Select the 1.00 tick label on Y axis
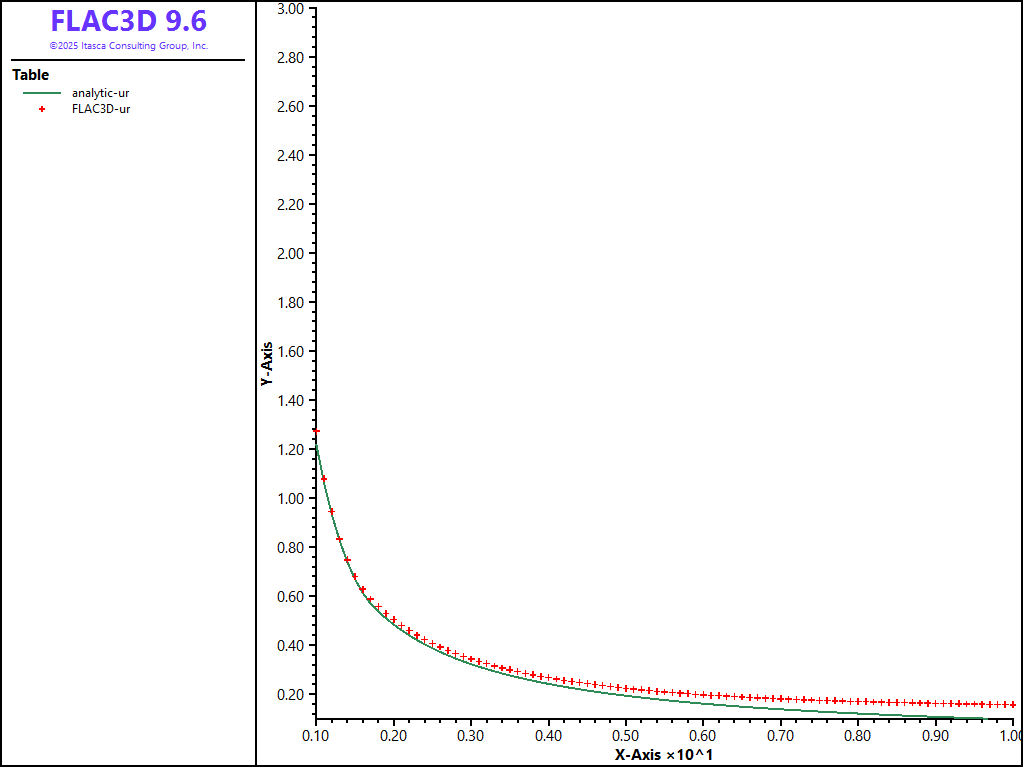1024x768 pixels. coord(290,499)
